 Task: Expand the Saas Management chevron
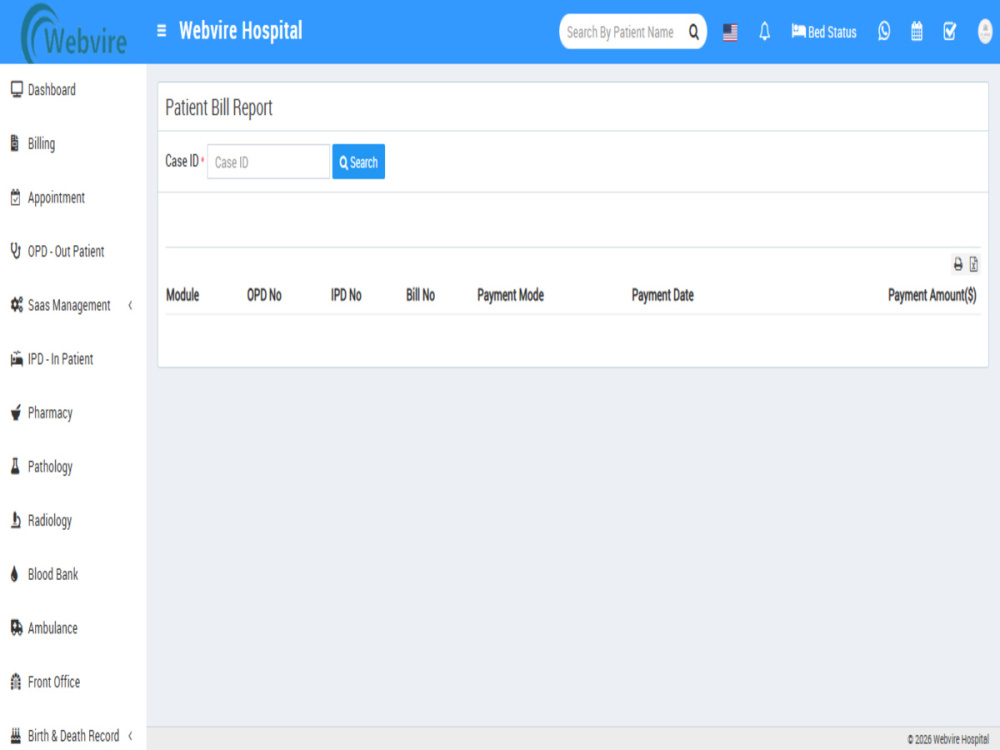(130, 305)
